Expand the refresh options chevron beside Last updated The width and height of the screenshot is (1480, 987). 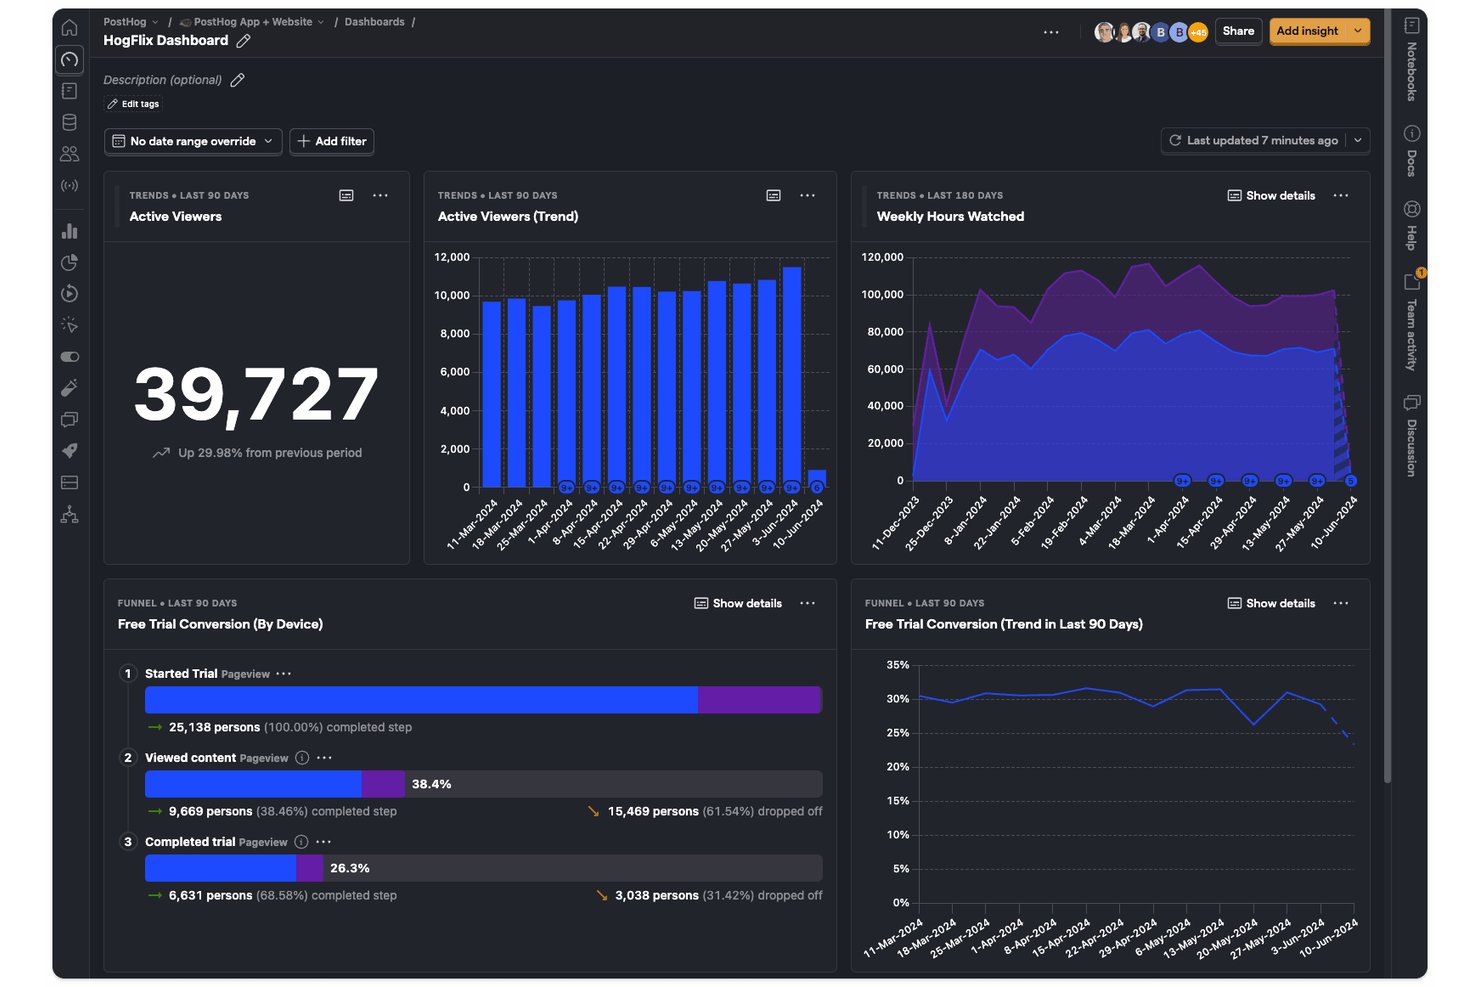point(1358,141)
